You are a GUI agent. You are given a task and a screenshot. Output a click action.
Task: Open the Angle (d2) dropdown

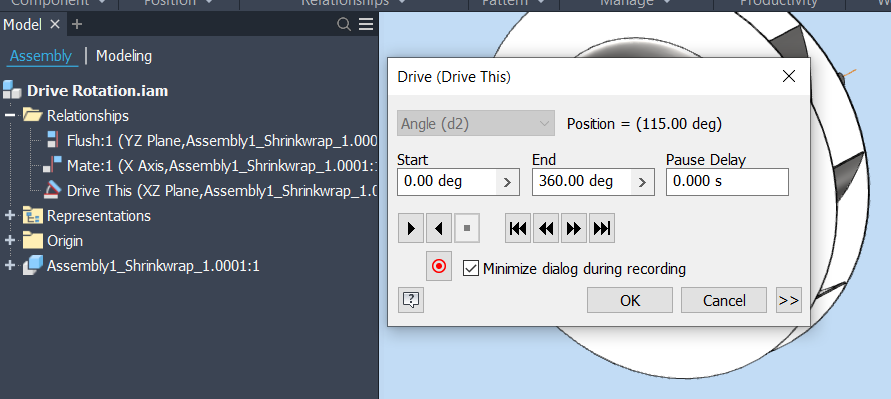tap(476, 123)
